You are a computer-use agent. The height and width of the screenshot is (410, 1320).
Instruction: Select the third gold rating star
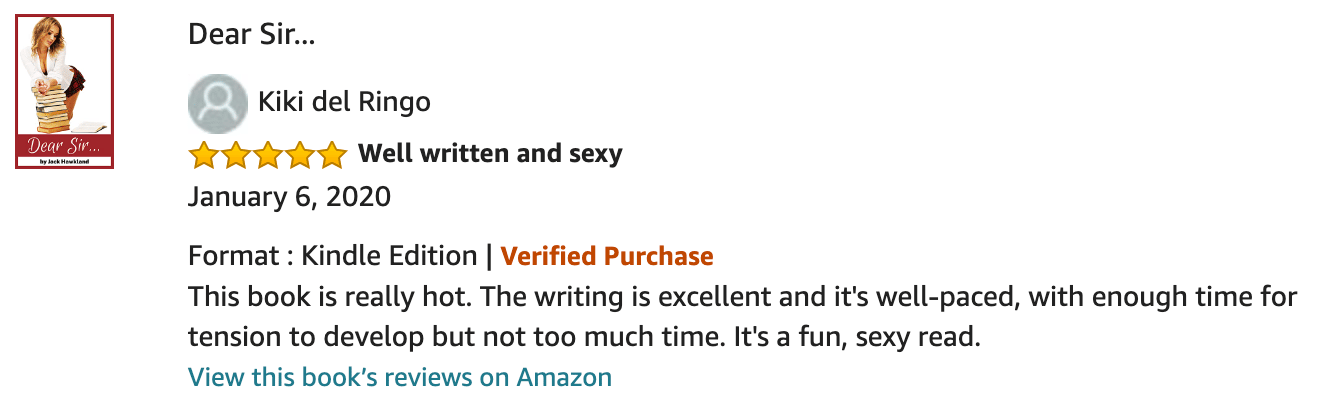(x=268, y=155)
